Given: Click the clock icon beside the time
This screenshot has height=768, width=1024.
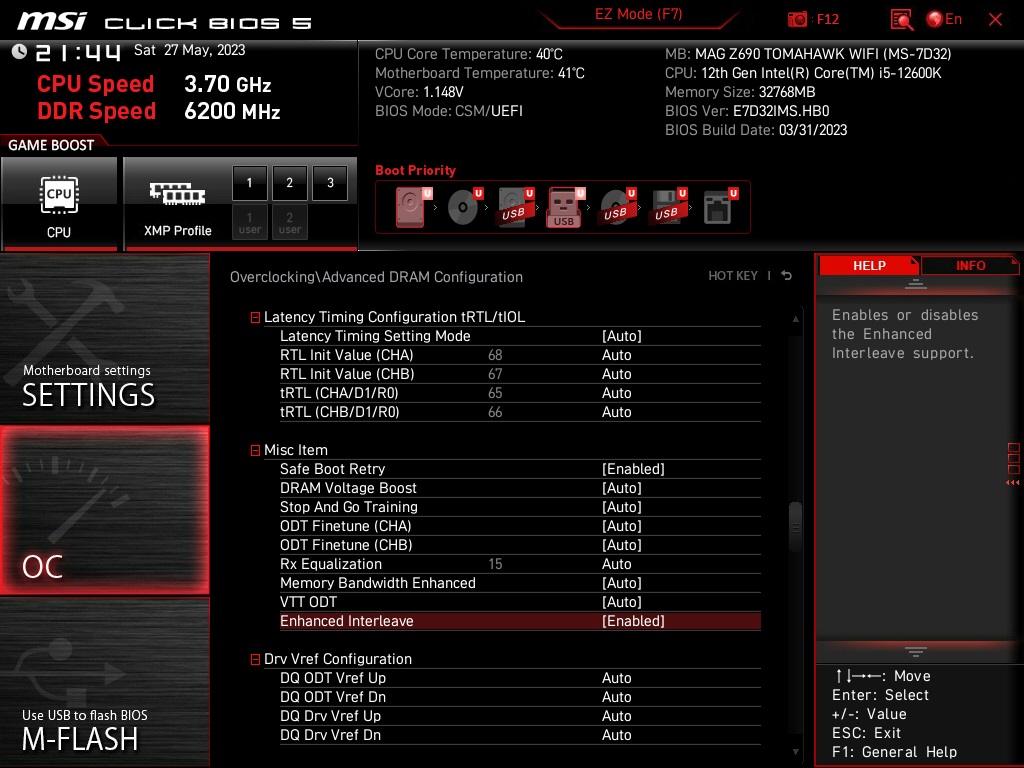Looking at the screenshot, I should coord(19,52).
